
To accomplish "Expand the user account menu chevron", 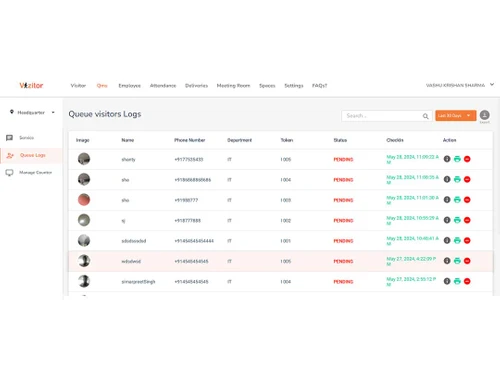I will coord(492,85).
